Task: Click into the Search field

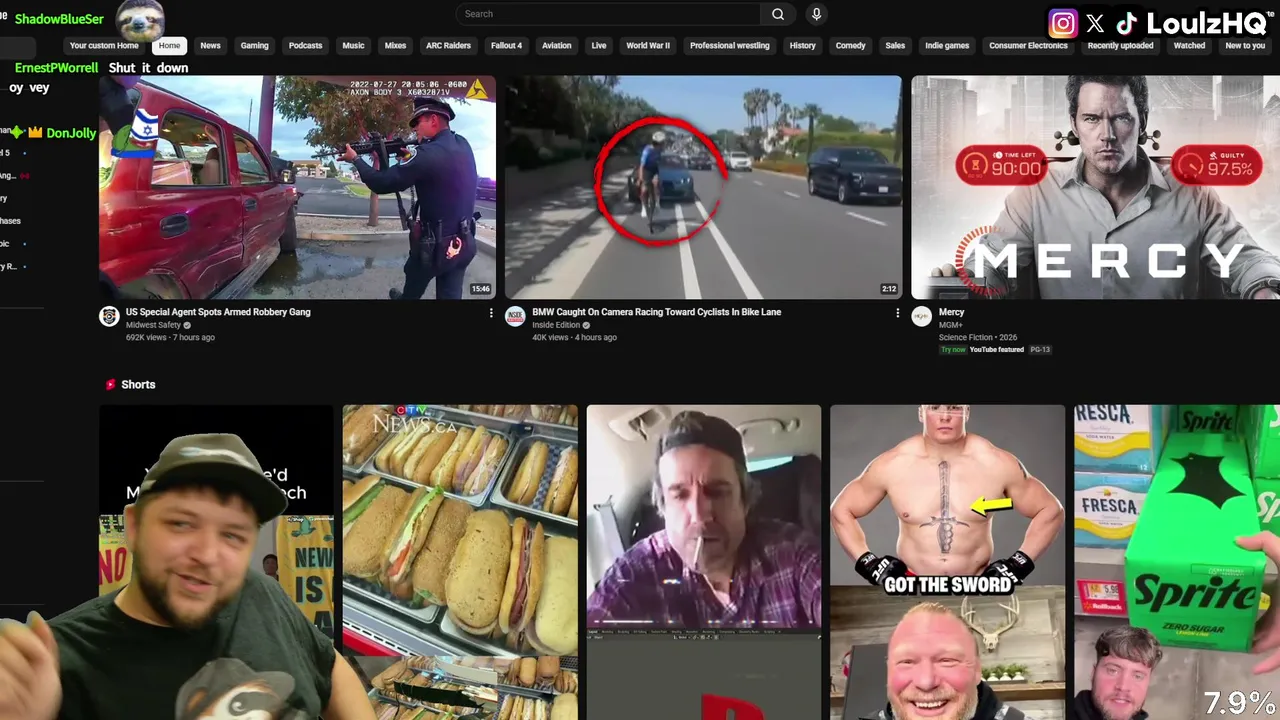Action: pyautogui.click(x=608, y=14)
